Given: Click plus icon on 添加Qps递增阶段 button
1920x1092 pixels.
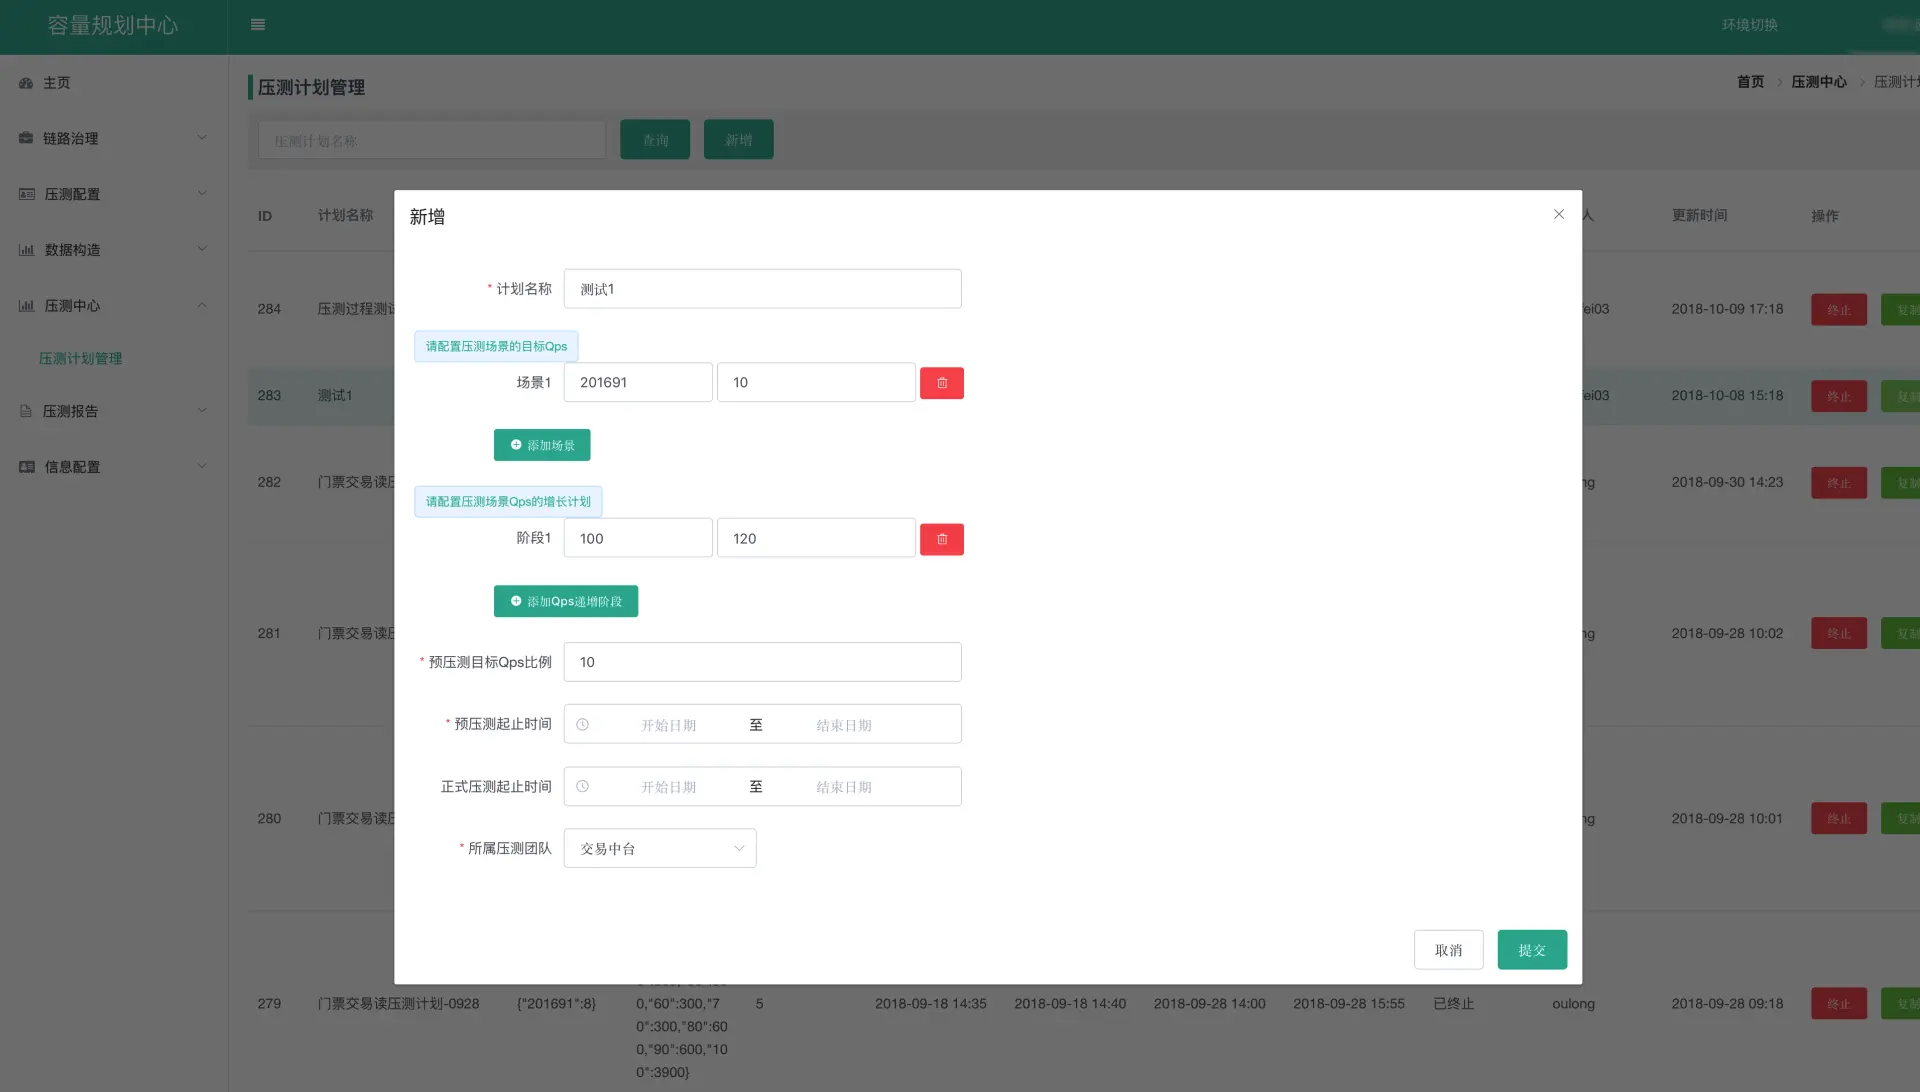Looking at the screenshot, I should (516, 601).
